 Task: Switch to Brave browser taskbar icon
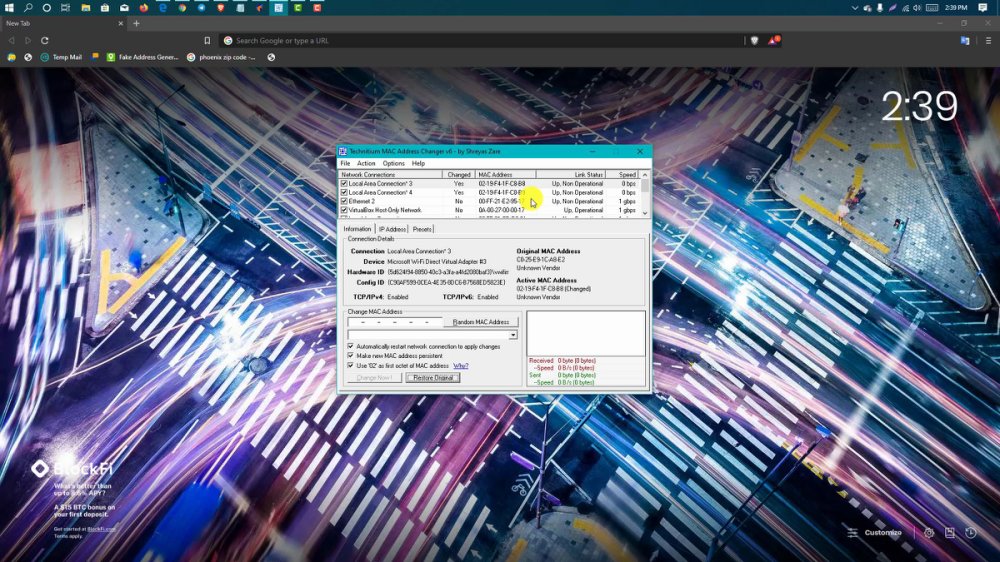[x=221, y=8]
